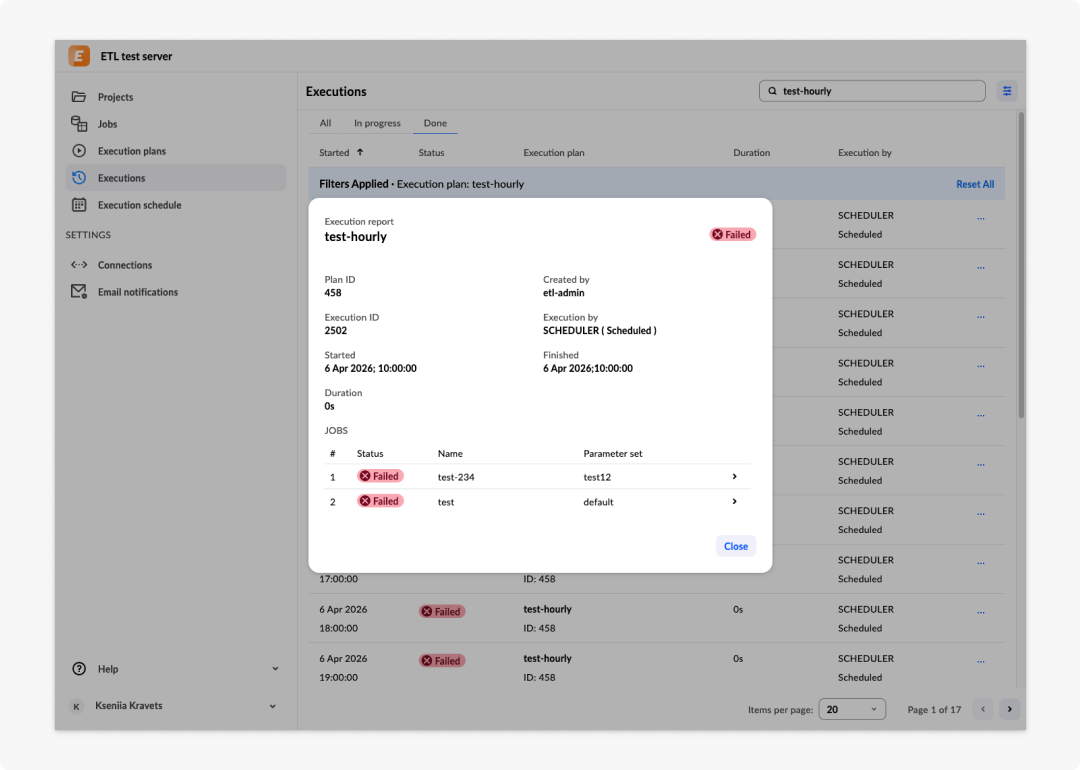This screenshot has height=770, width=1080.
Task: Click ETL test server title
Action: [136, 56]
